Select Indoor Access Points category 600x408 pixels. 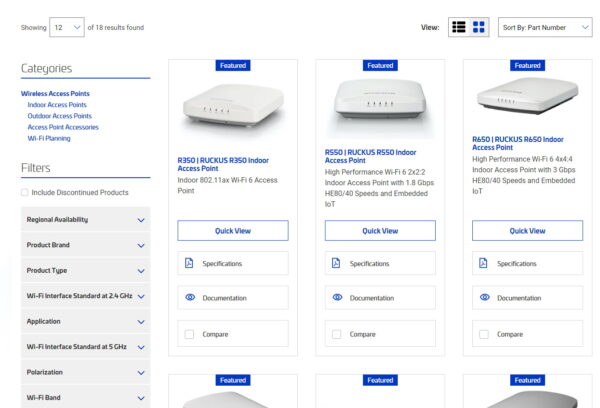tap(57, 104)
